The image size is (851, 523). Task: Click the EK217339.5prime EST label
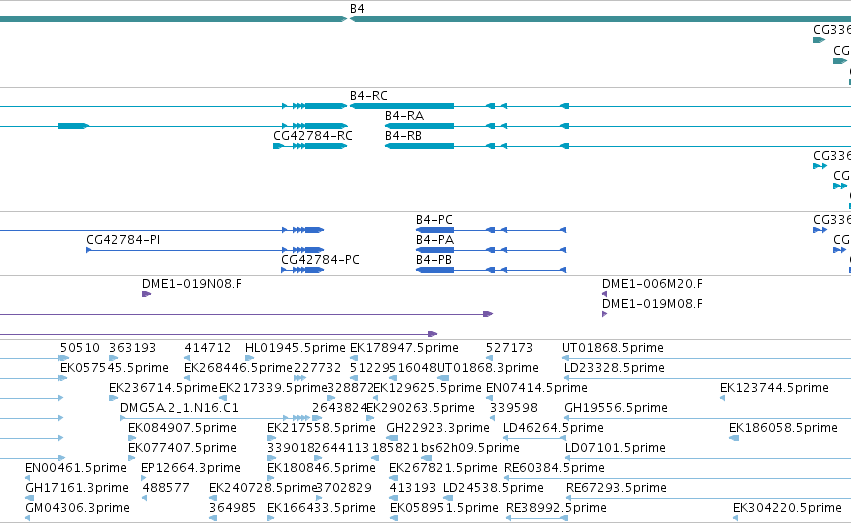(274, 388)
